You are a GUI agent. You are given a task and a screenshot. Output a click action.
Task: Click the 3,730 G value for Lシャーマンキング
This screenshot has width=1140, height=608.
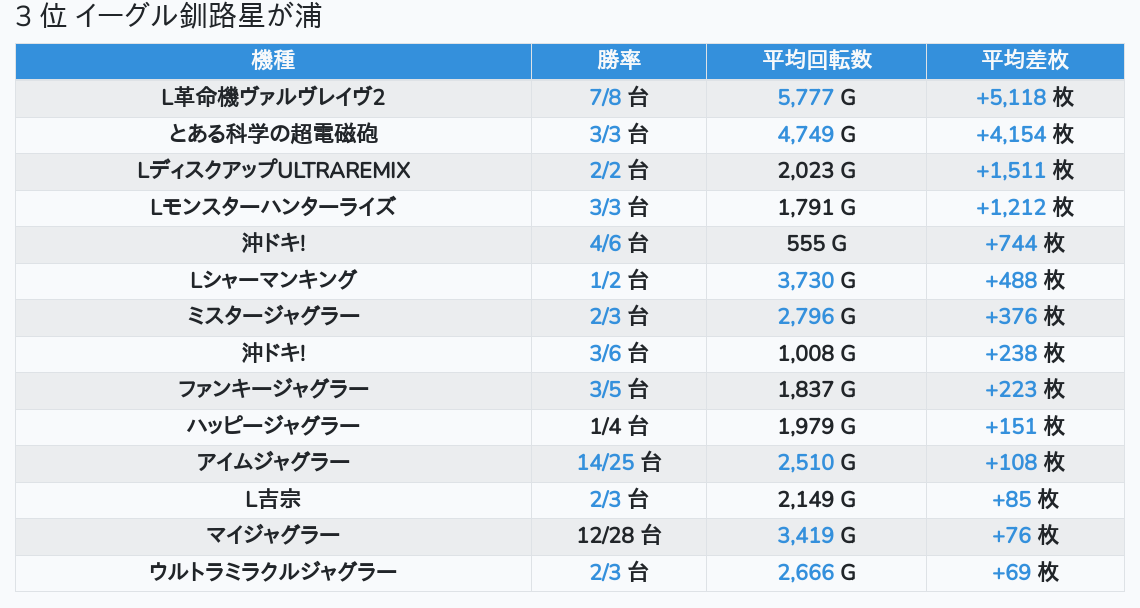click(805, 280)
